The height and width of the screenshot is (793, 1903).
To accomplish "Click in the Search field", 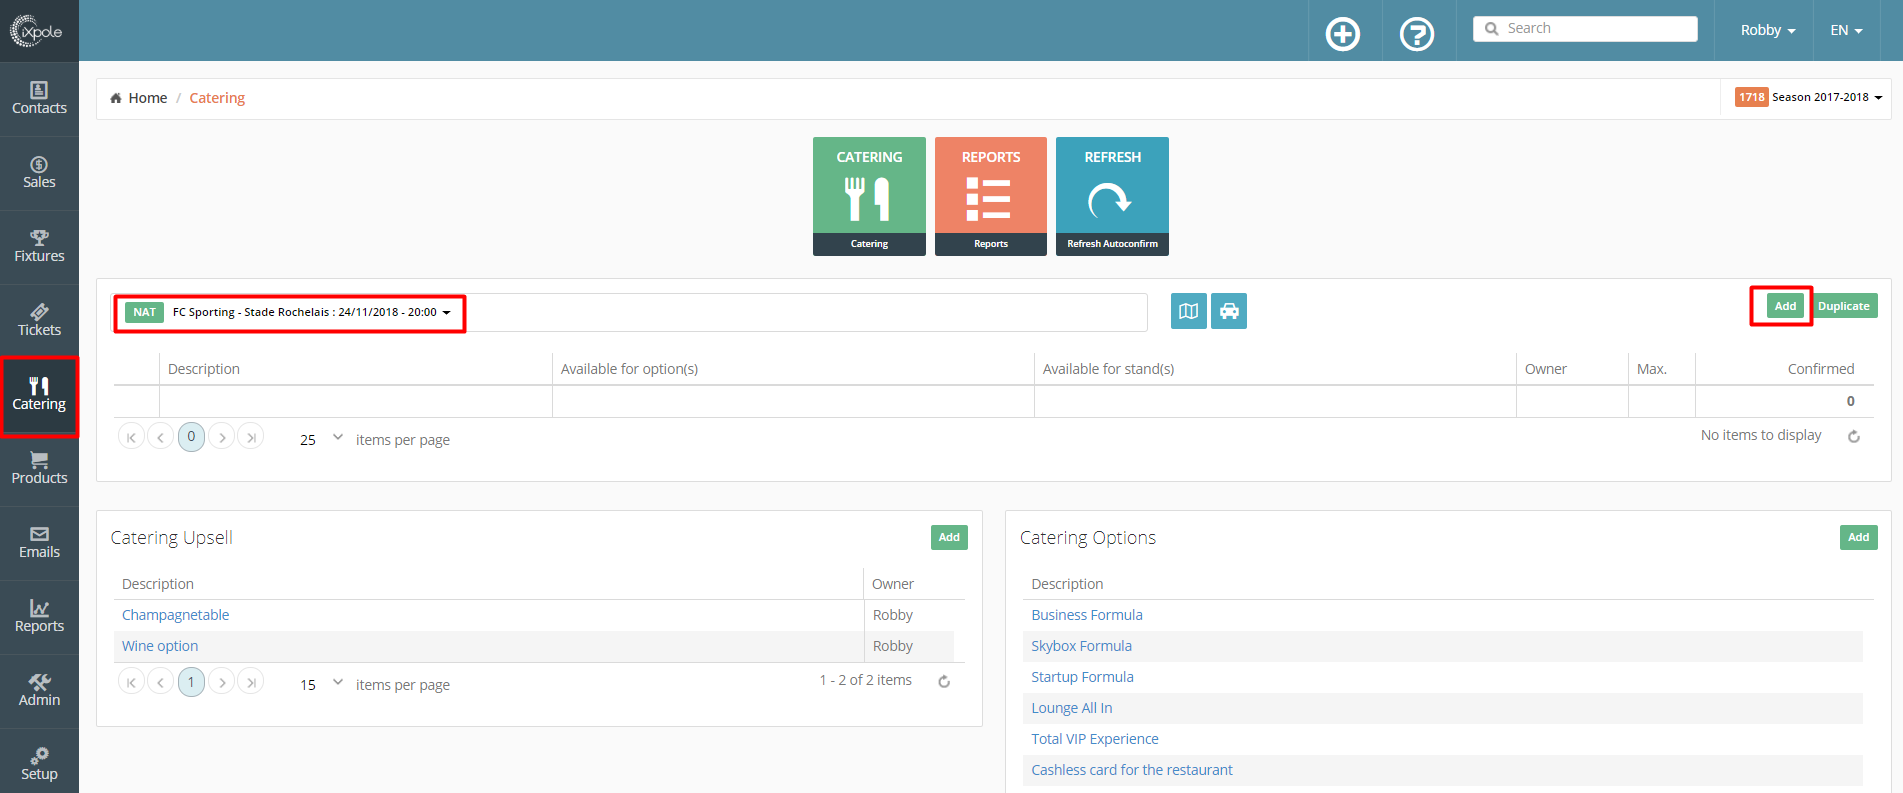I will point(1585,29).
